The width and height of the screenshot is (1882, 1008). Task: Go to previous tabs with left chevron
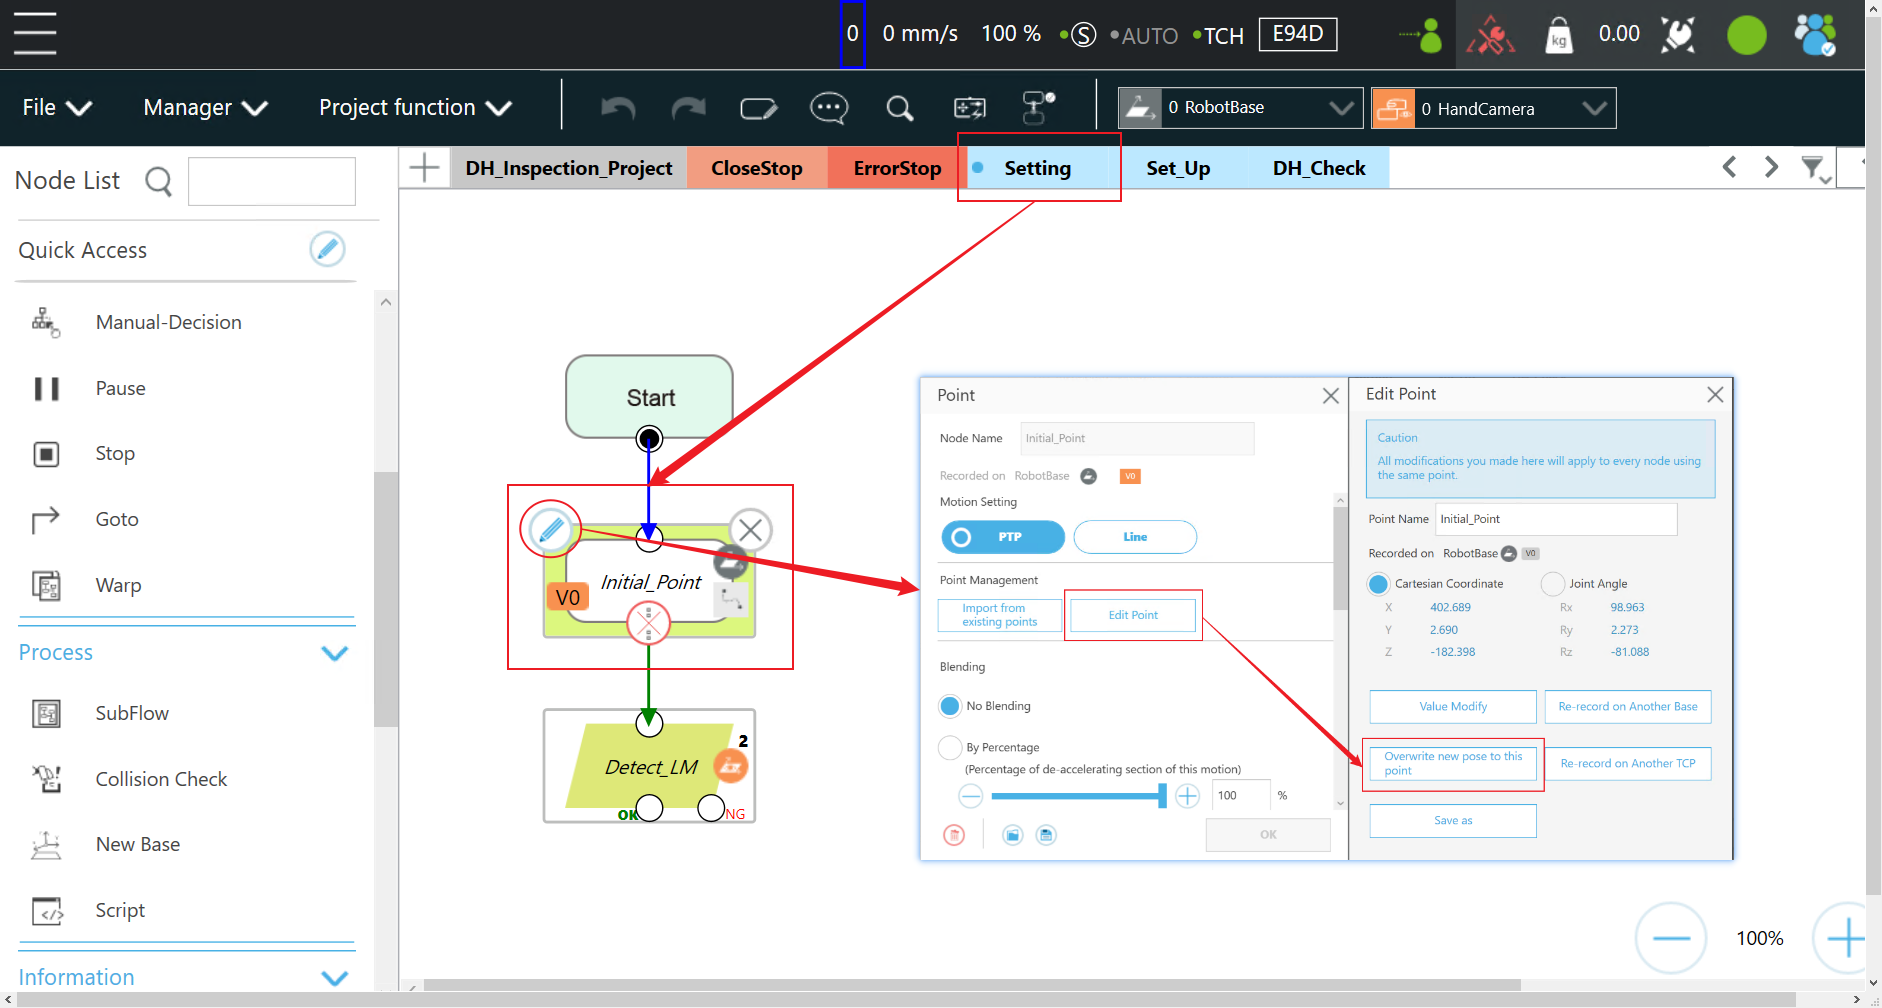point(1729,167)
